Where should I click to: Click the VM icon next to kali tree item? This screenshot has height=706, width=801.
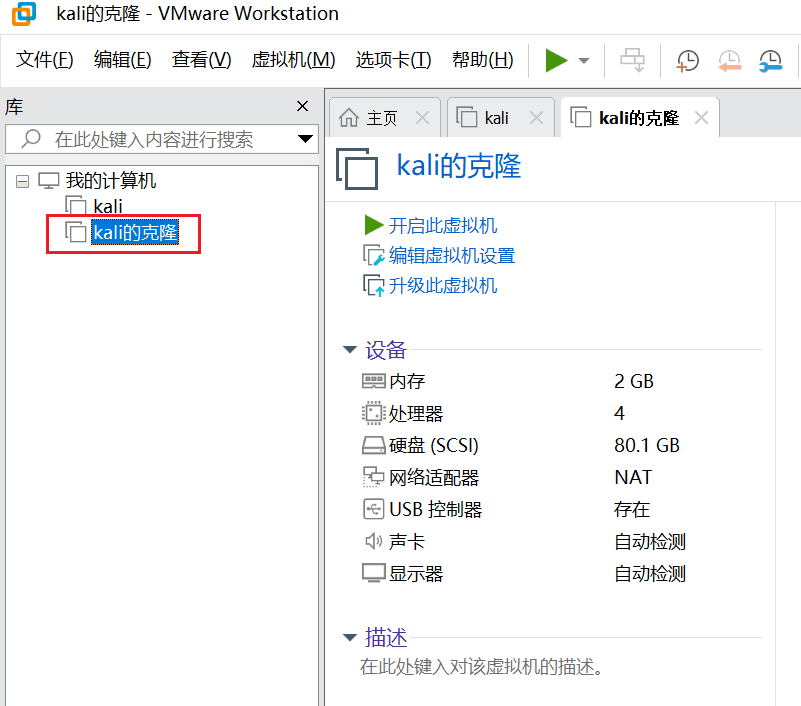pyautogui.click(x=76, y=205)
